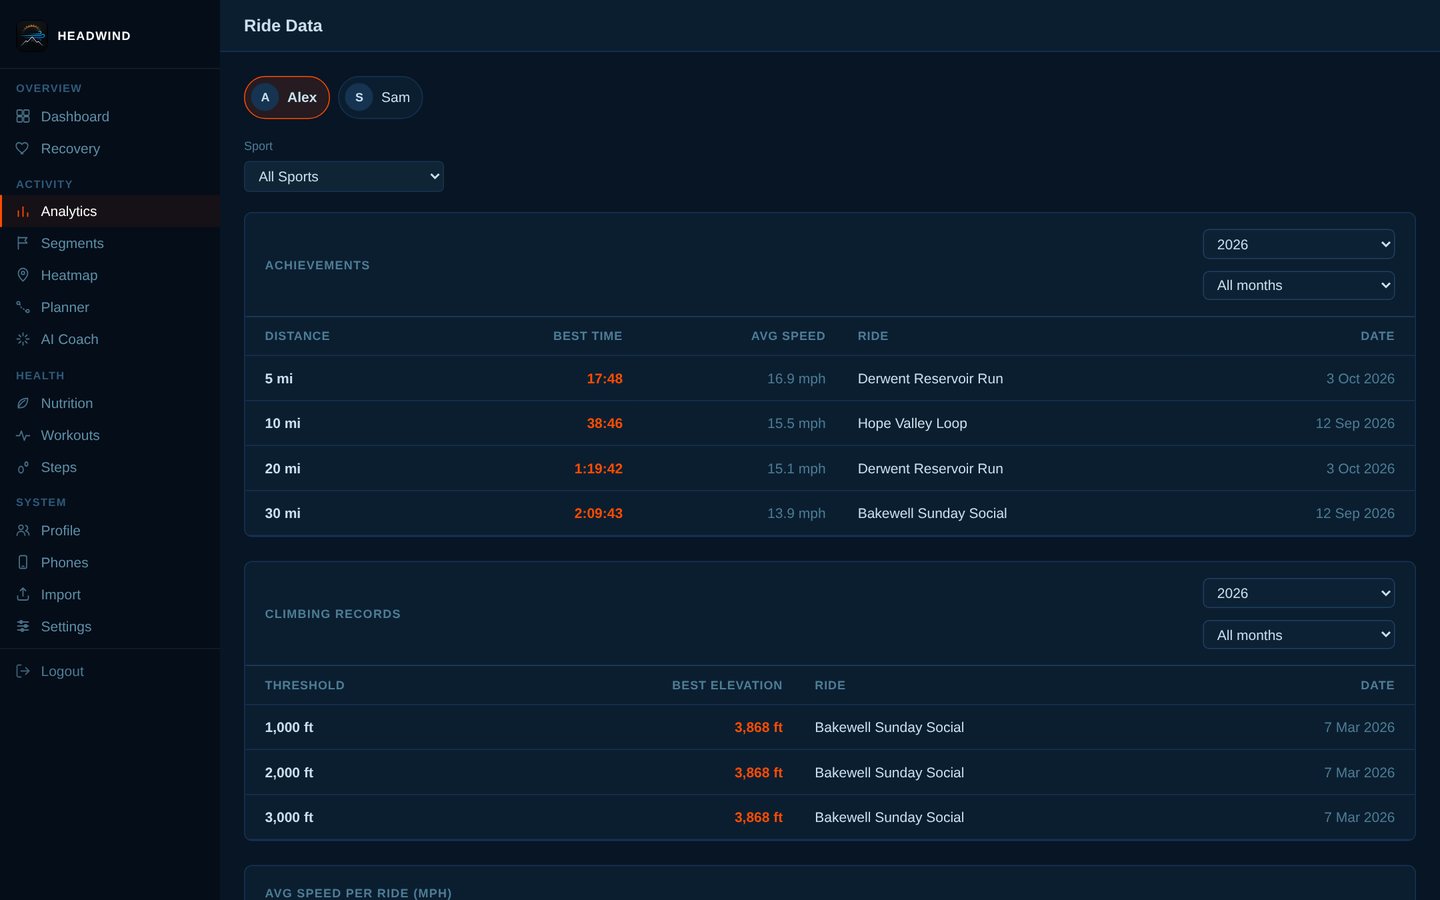Open the Workouts menu item

(x=110, y=436)
